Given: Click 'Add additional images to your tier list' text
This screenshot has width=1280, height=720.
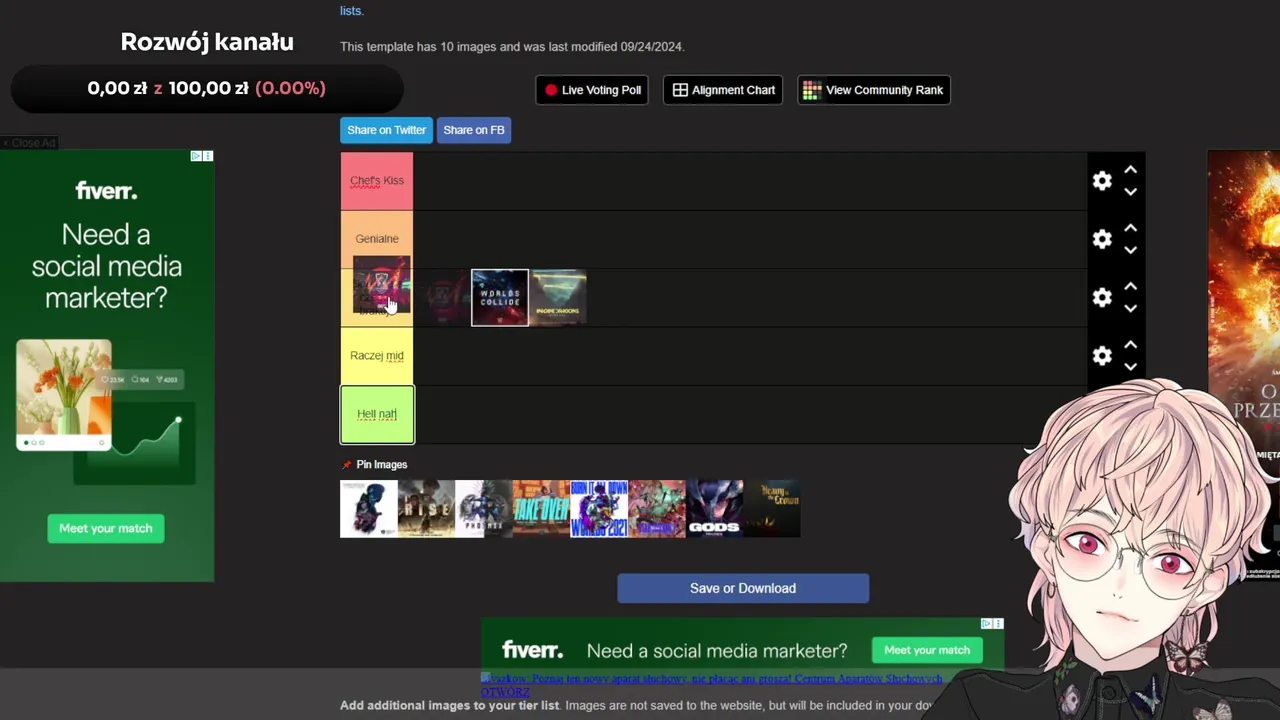Looking at the screenshot, I should (x=450, y=706).
